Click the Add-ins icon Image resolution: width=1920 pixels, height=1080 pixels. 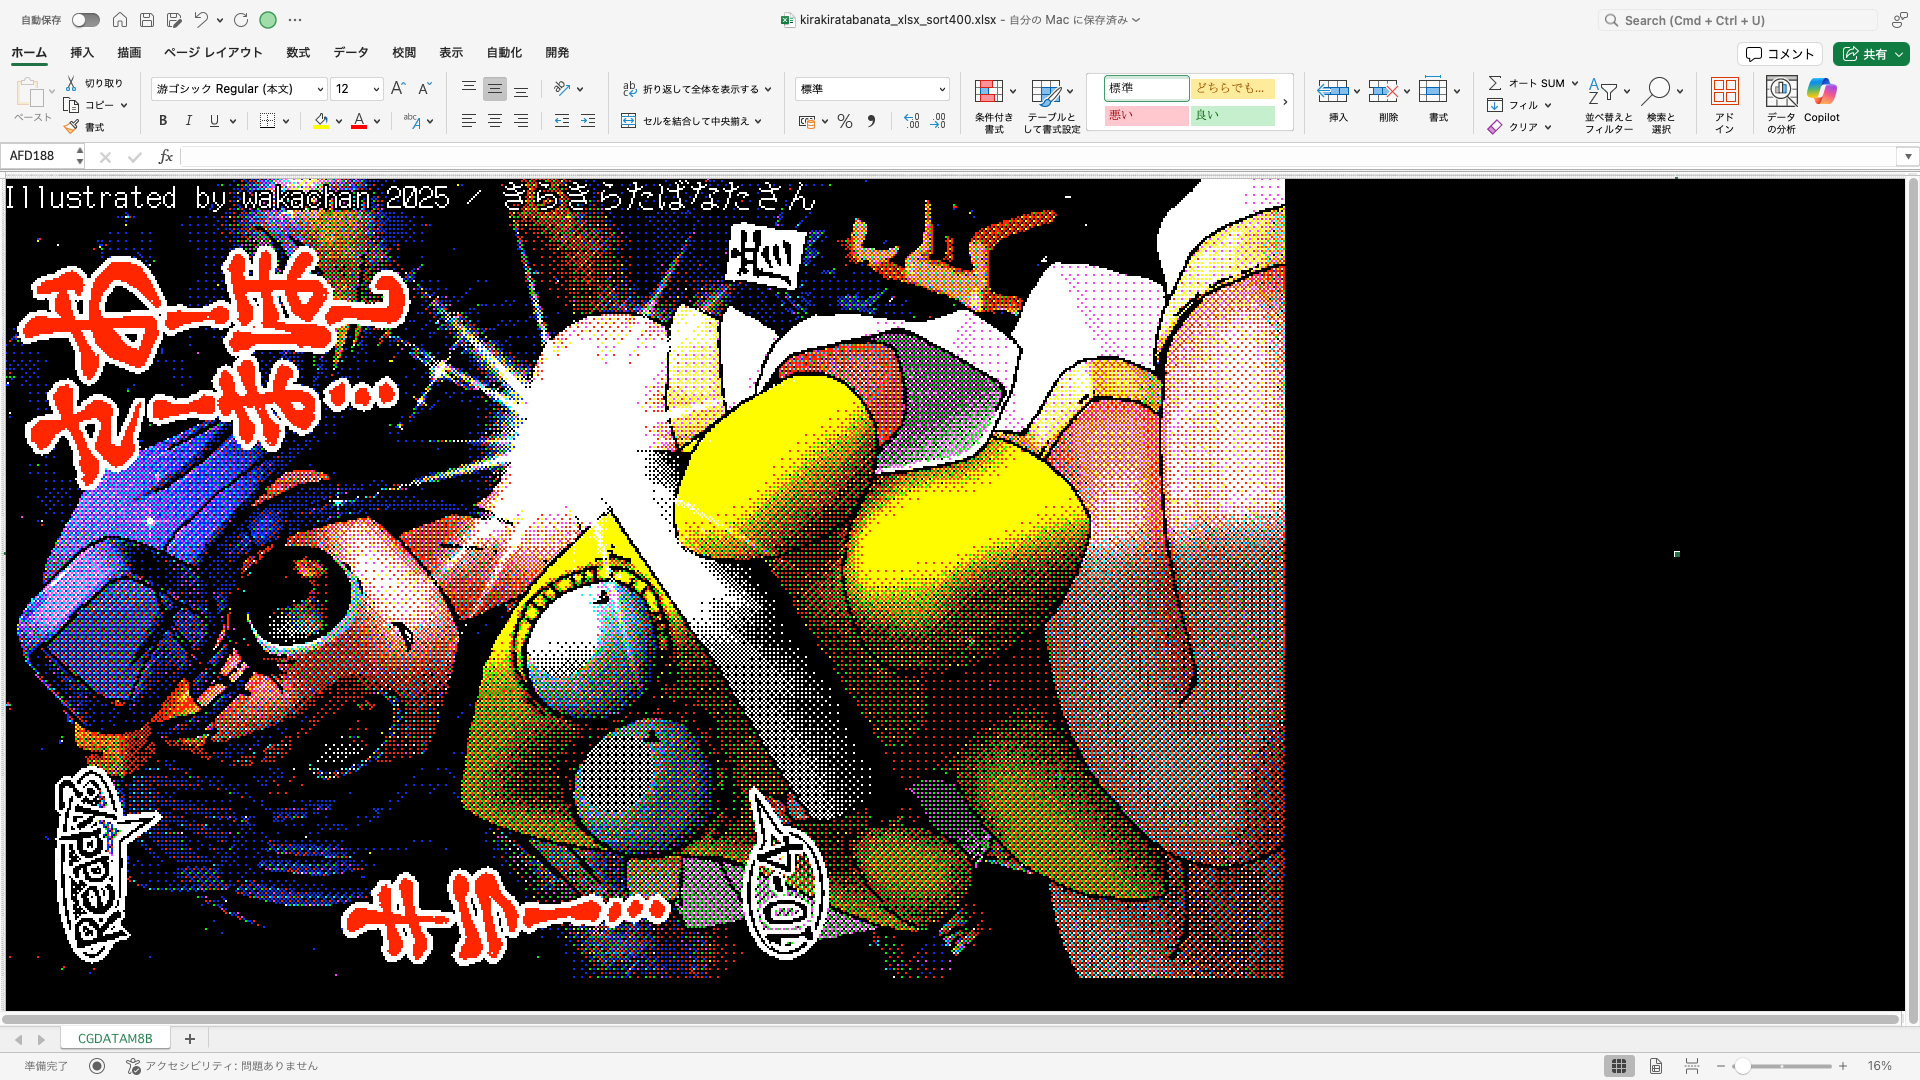(1725, 92)
